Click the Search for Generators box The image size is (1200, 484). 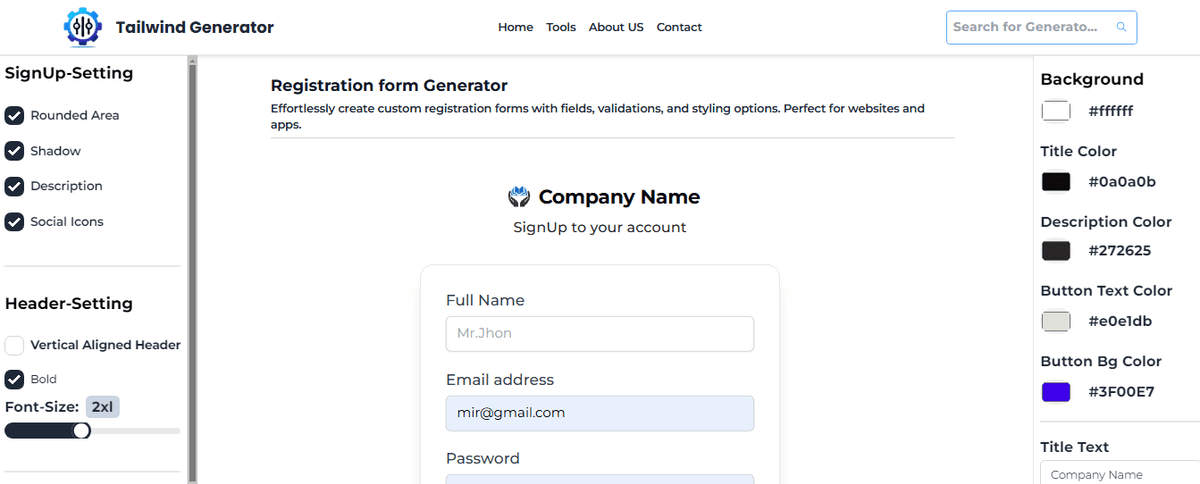[x=1041, y=27]
